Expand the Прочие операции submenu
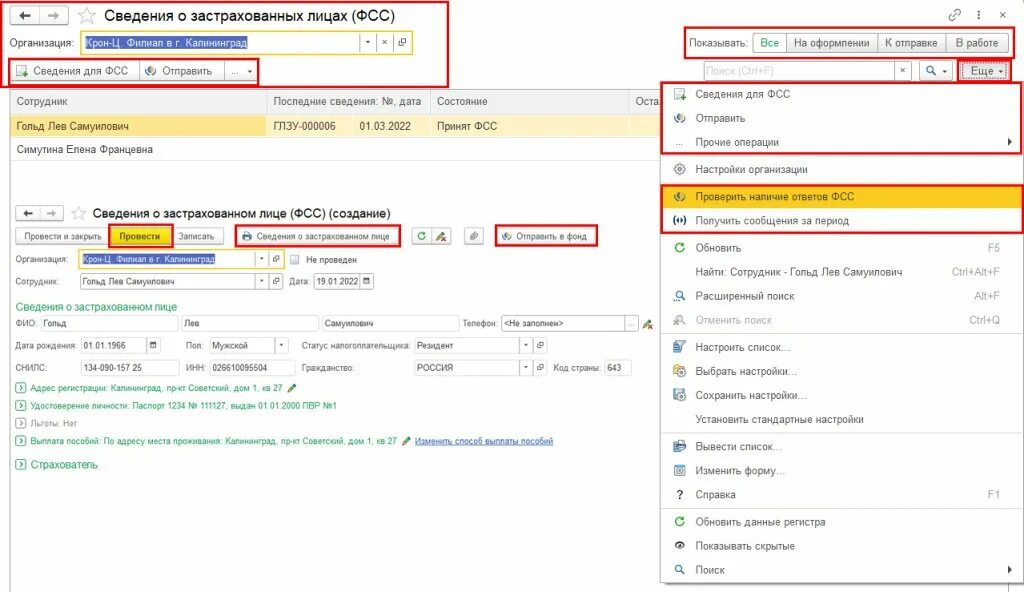The width and height of the screenshot is (1024, 592). click(841, 142)
